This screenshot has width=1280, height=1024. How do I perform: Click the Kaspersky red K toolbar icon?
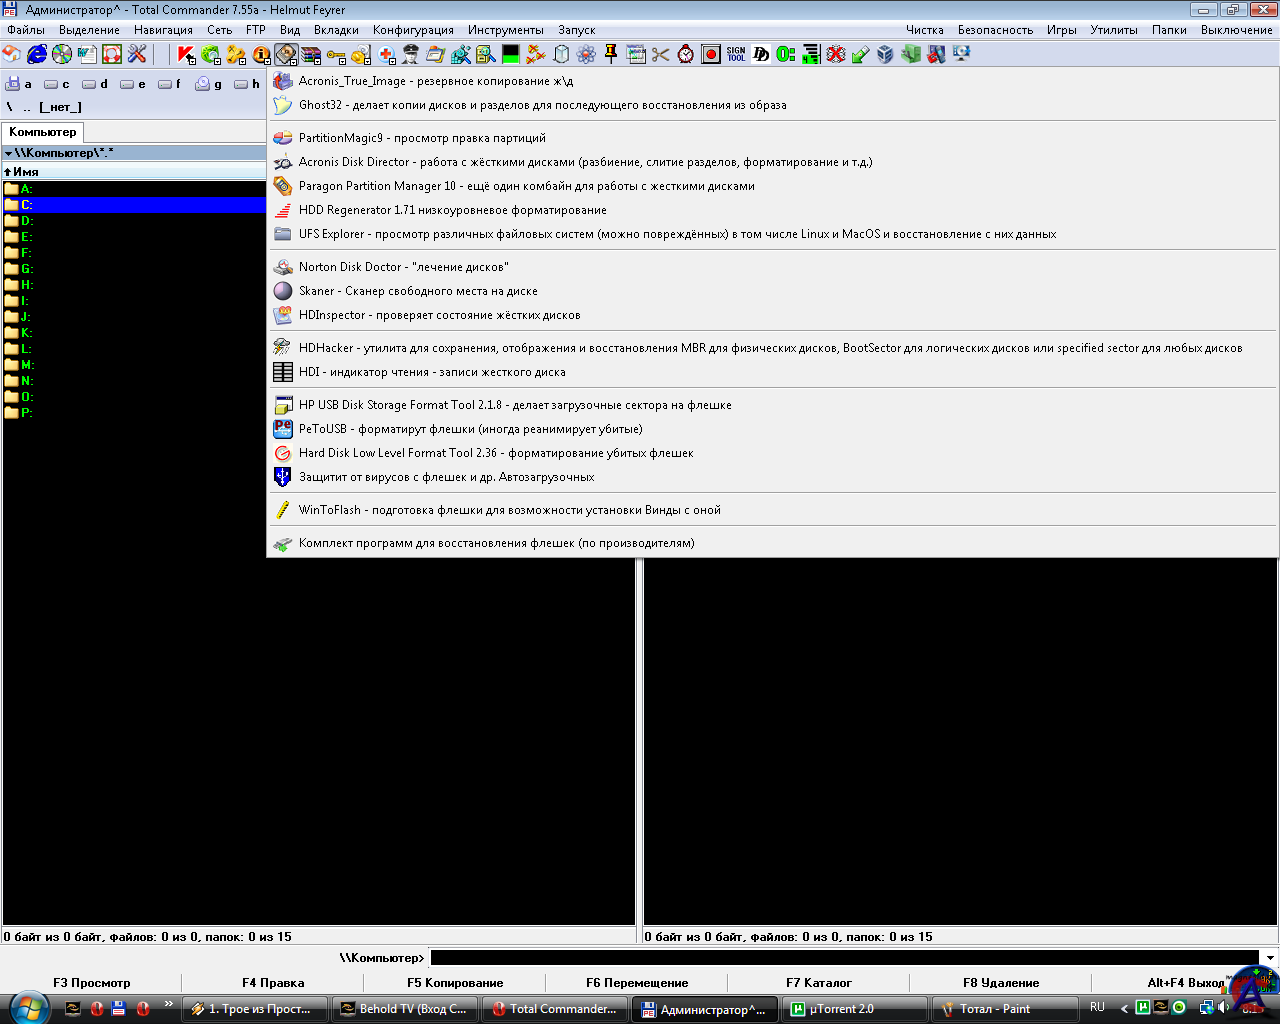click(186, 54)
